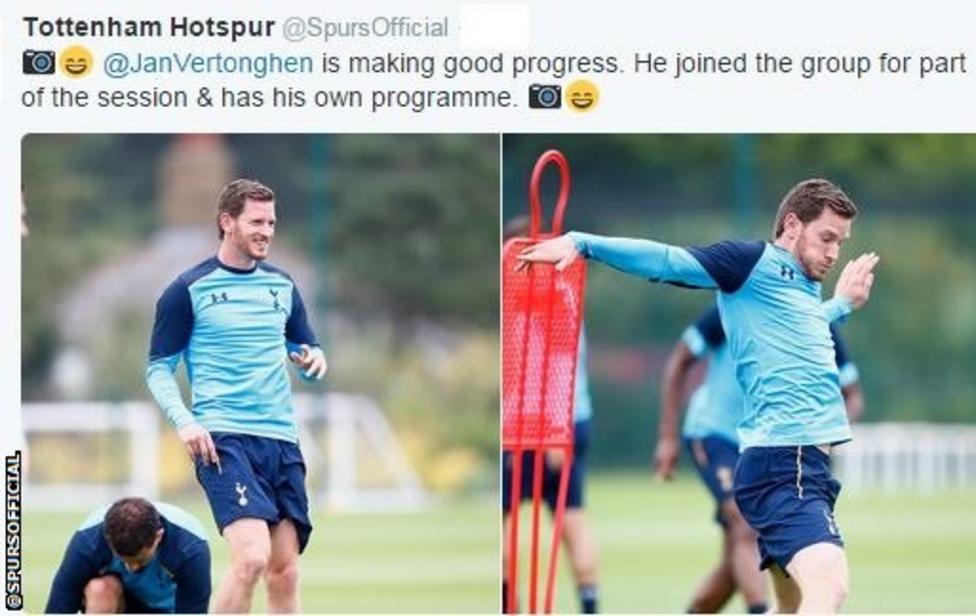
Task: Click the @SpursOfficial handle
Action: pos(365,28)
